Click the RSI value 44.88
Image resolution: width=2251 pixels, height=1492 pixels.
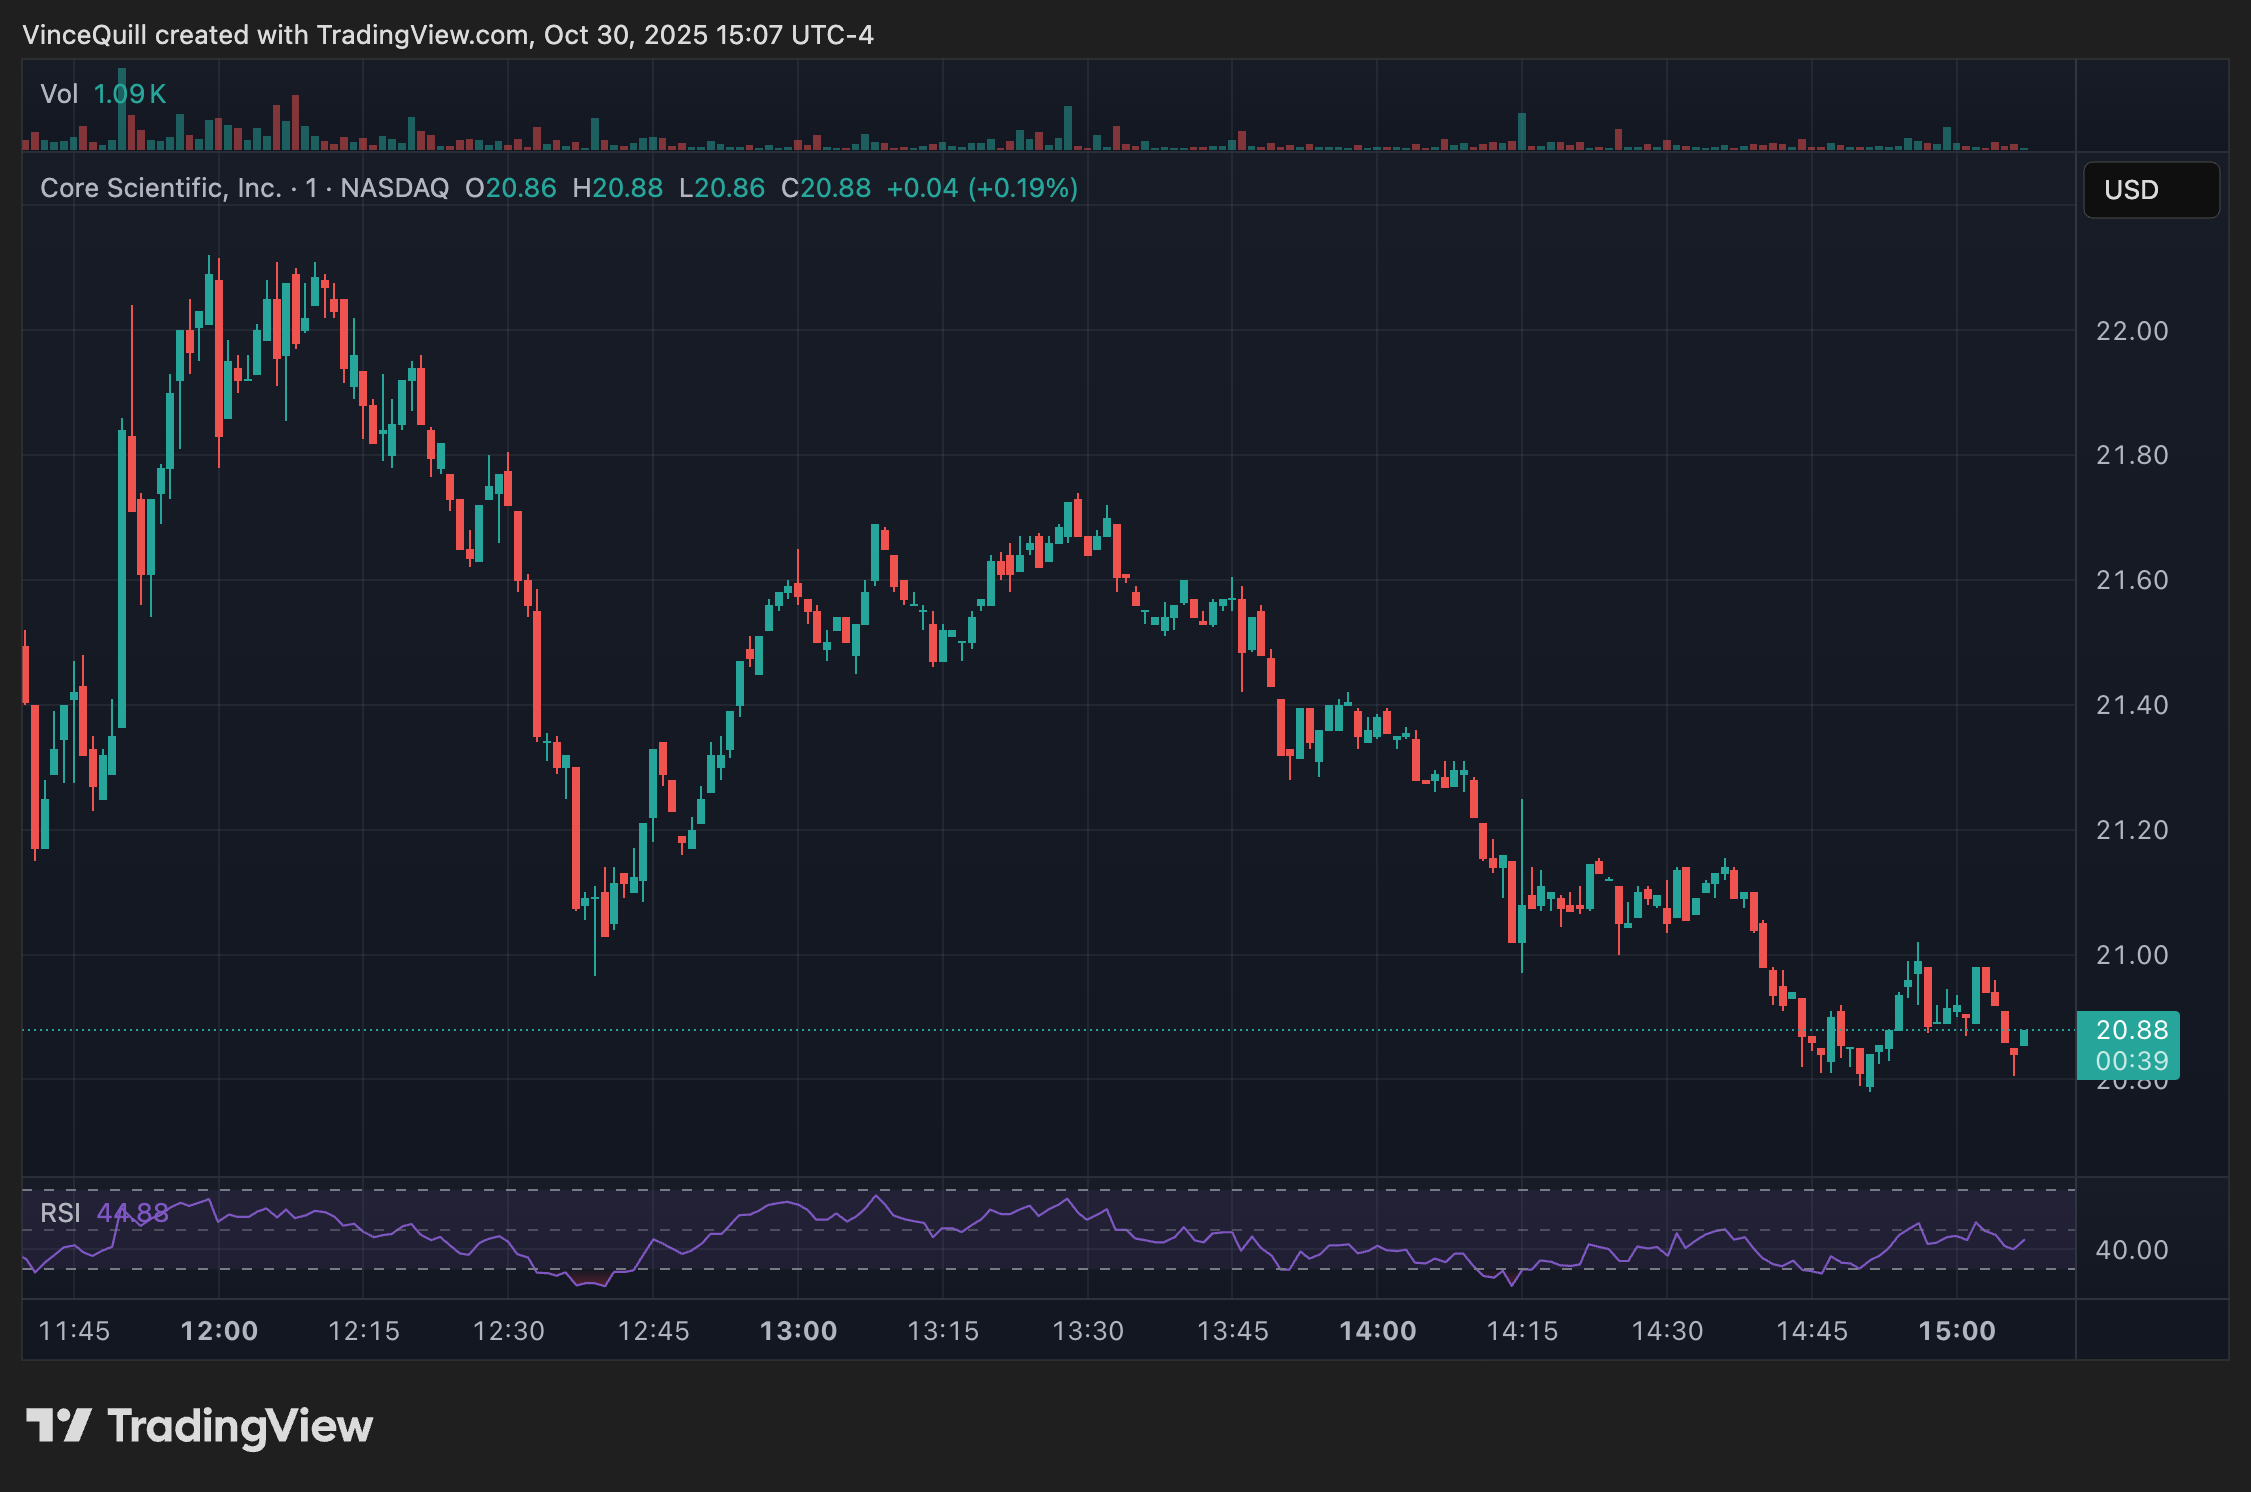click(x=132, y=1213)
